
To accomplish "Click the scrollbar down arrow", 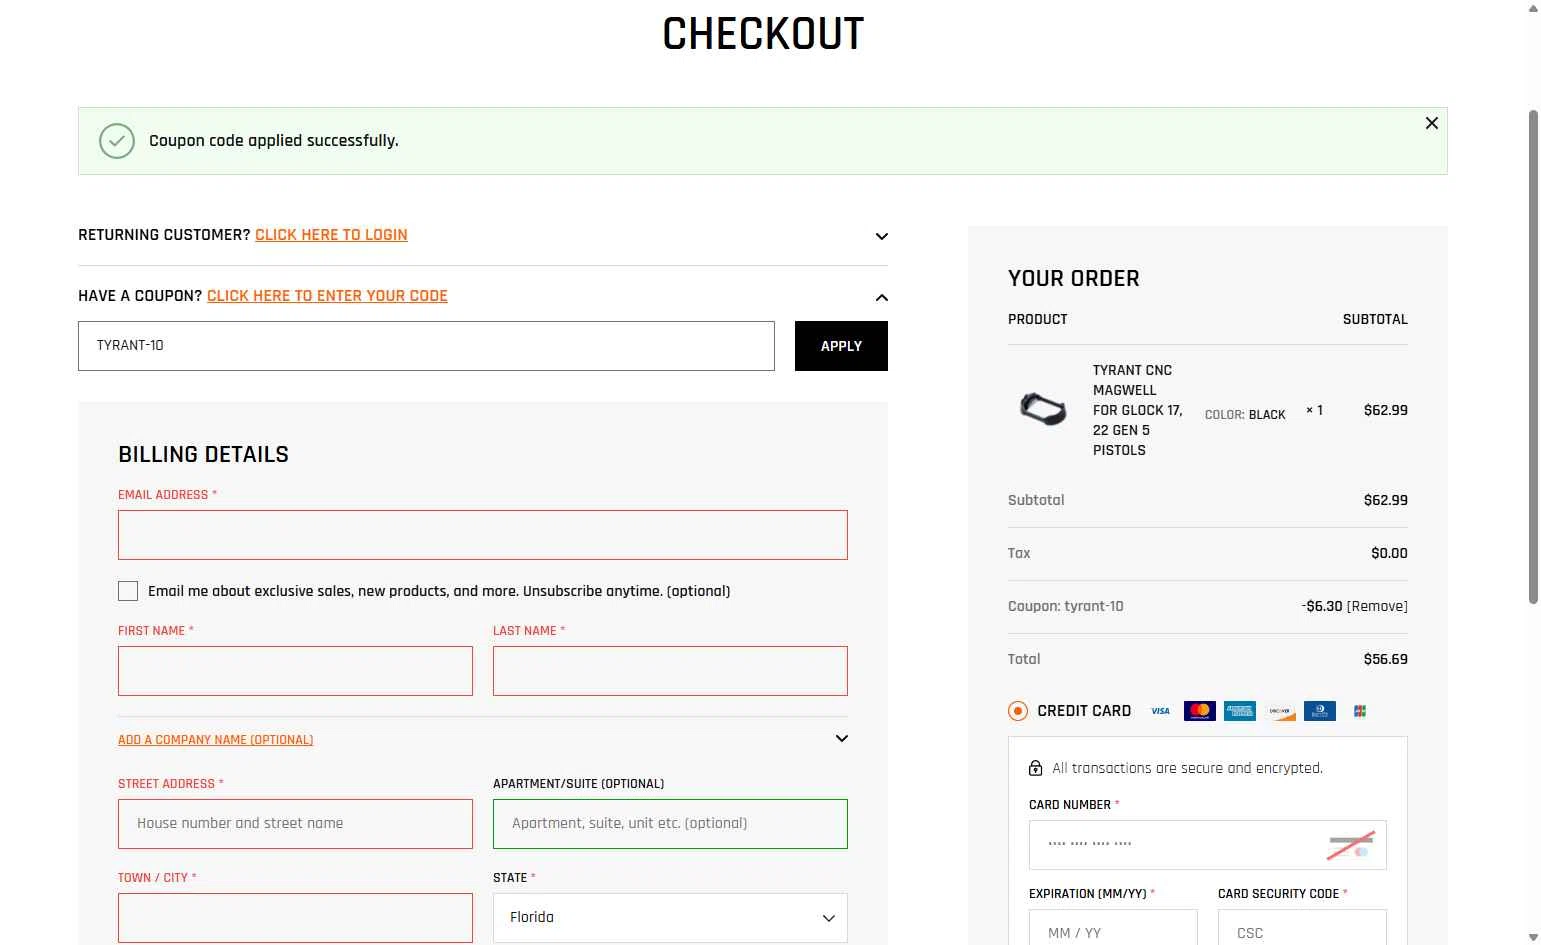I will coord(1533,937).
